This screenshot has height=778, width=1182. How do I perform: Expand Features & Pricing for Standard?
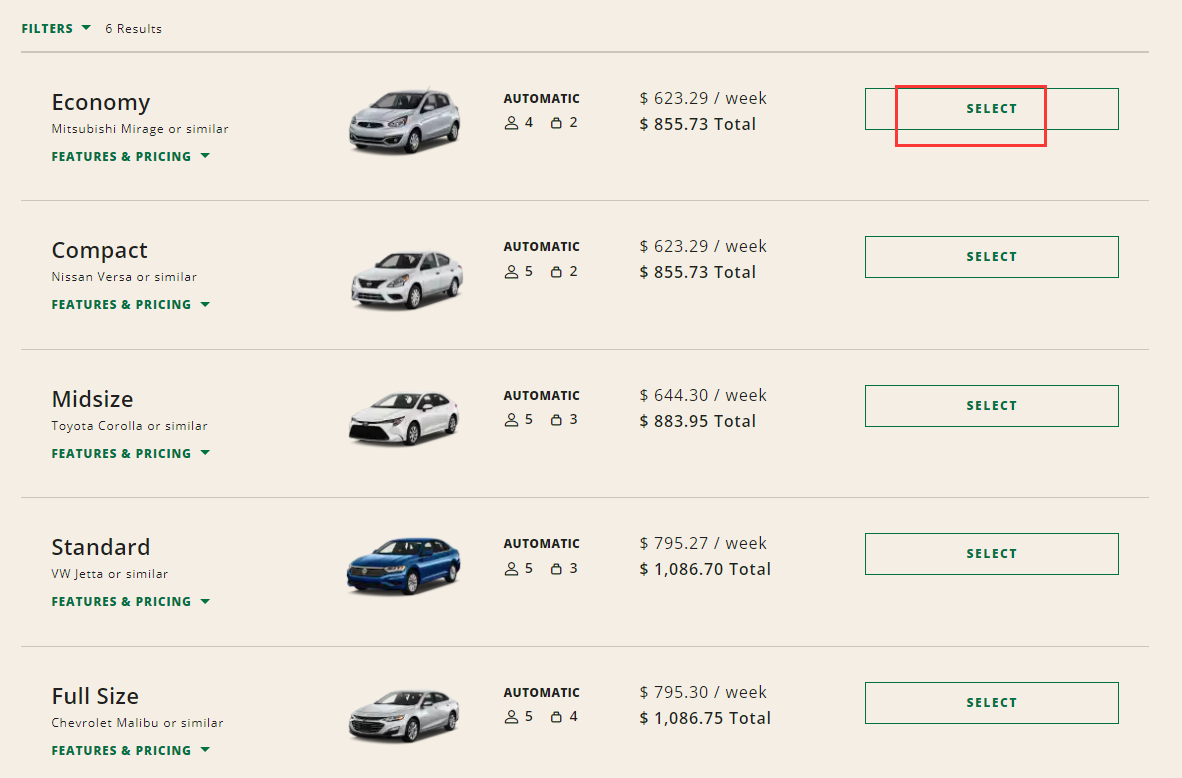click(x=130, y=601)
